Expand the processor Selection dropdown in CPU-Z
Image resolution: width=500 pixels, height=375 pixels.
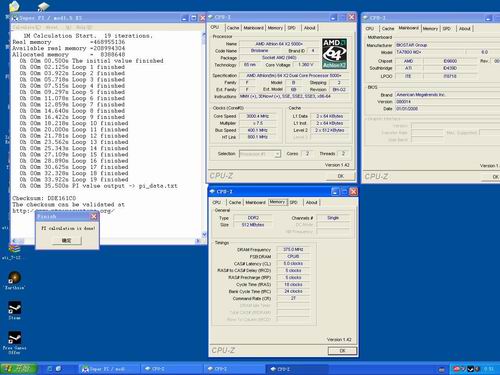tap(277, 154)
